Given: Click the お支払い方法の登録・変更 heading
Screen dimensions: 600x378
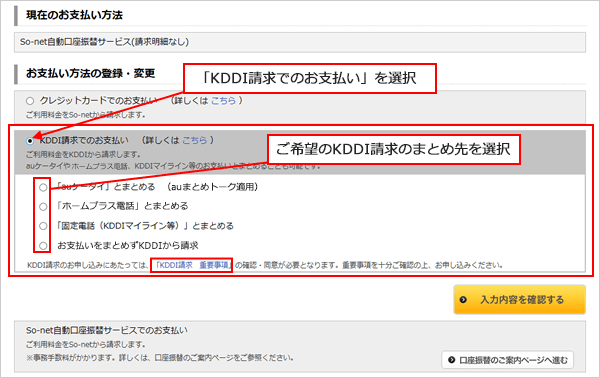Looking at the screenshot, I should (90, 73).
